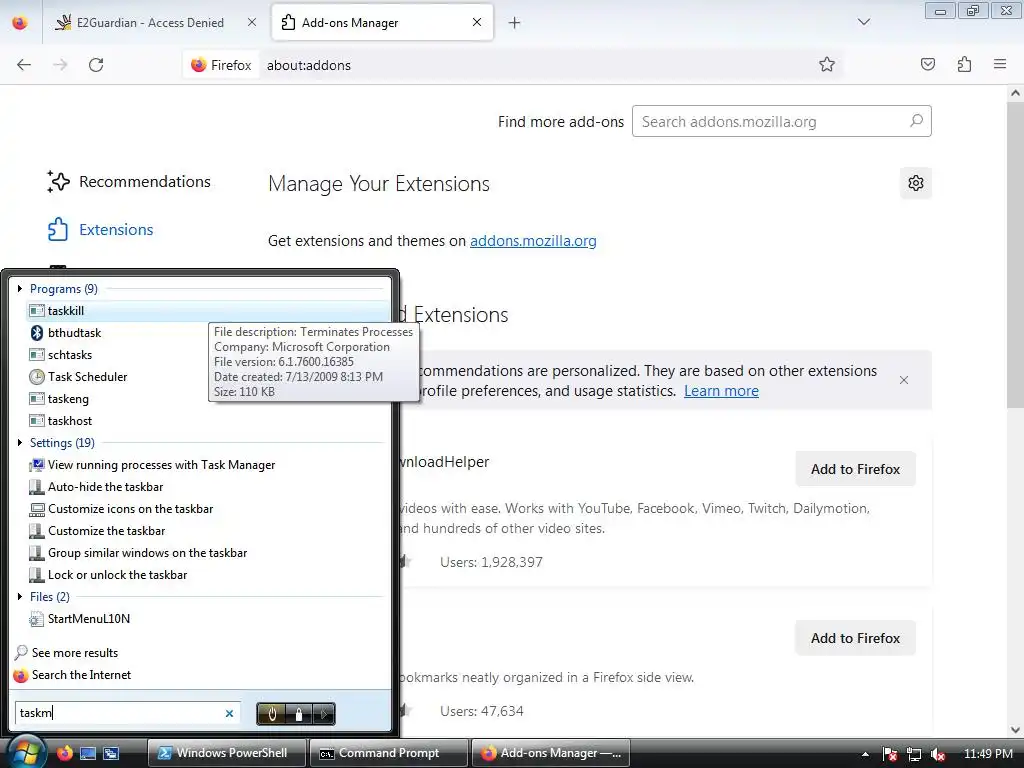Open the Learn more link
Image resolution: width=1024 pixels, height=768 pixels.
[x=721, y=391]
